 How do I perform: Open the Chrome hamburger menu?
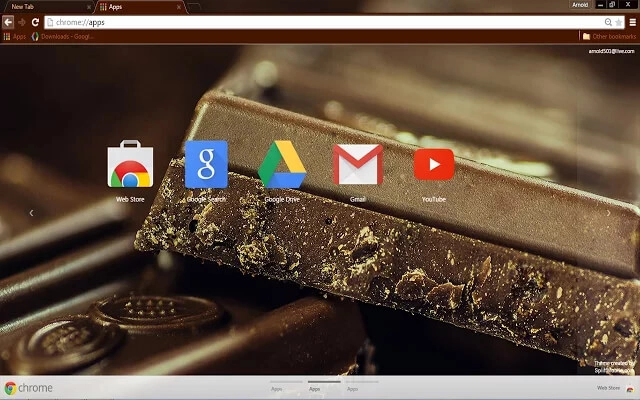click(x=633, y=22)
